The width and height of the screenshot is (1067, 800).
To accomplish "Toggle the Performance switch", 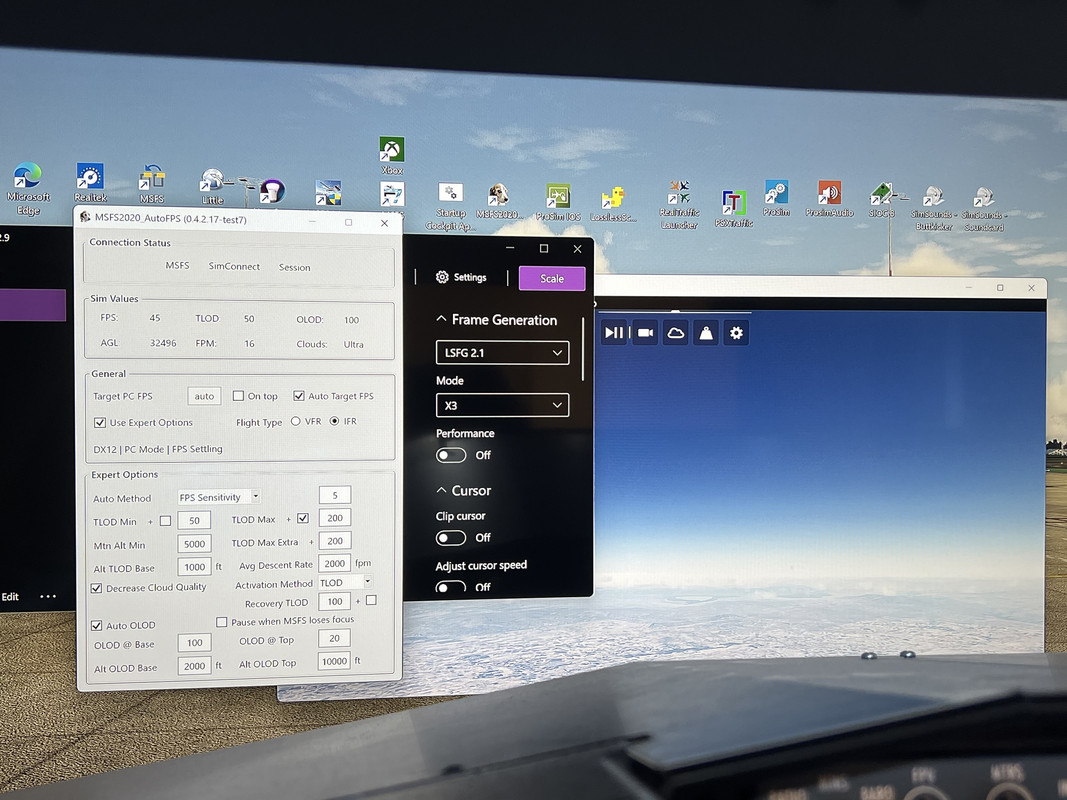I will pos(451,454).
